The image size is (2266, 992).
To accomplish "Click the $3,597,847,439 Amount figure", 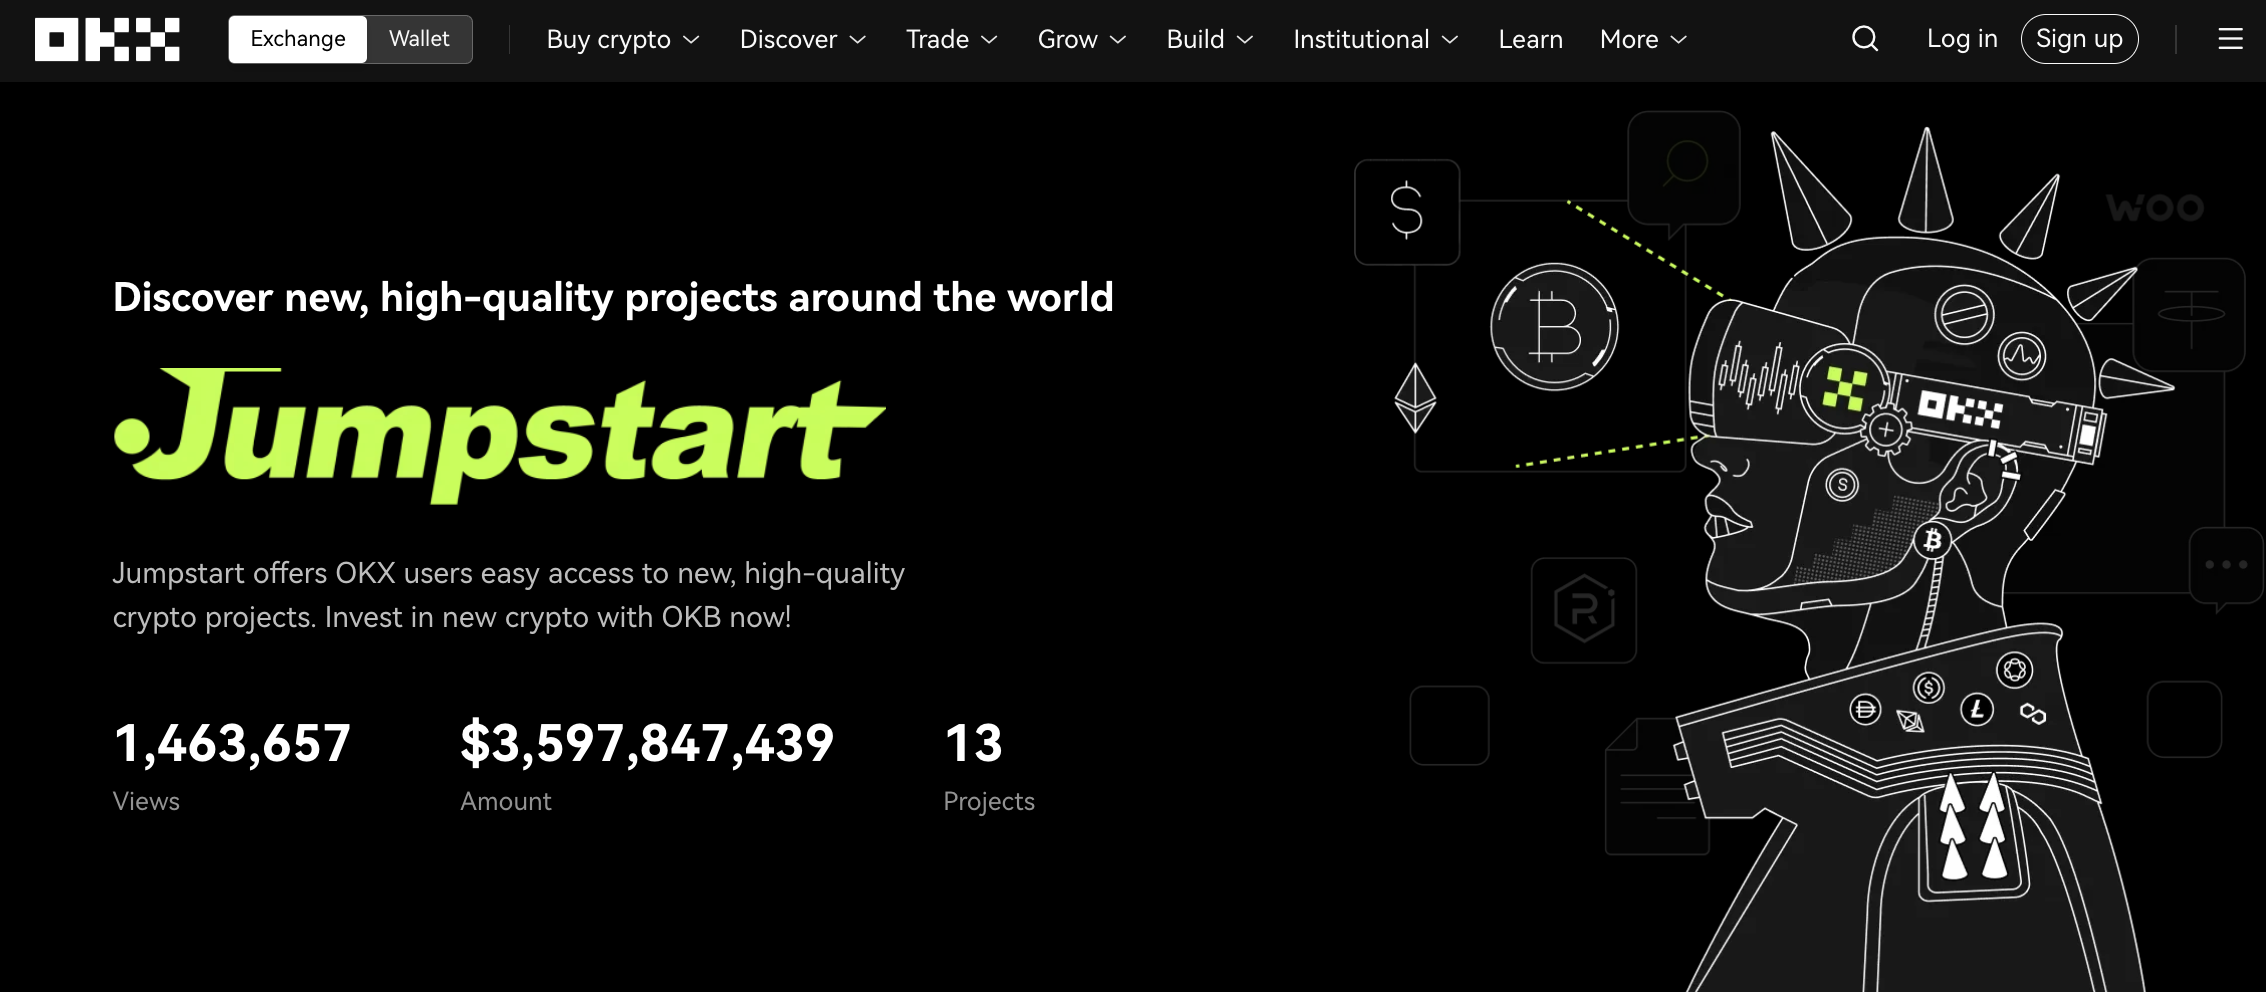I will click(647, 743).
